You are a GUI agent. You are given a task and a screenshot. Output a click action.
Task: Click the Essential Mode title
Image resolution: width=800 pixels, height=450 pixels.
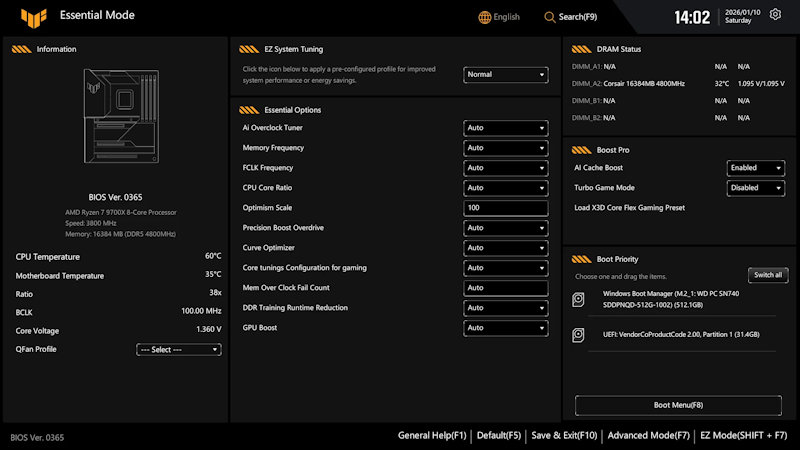tap(97, 15)
